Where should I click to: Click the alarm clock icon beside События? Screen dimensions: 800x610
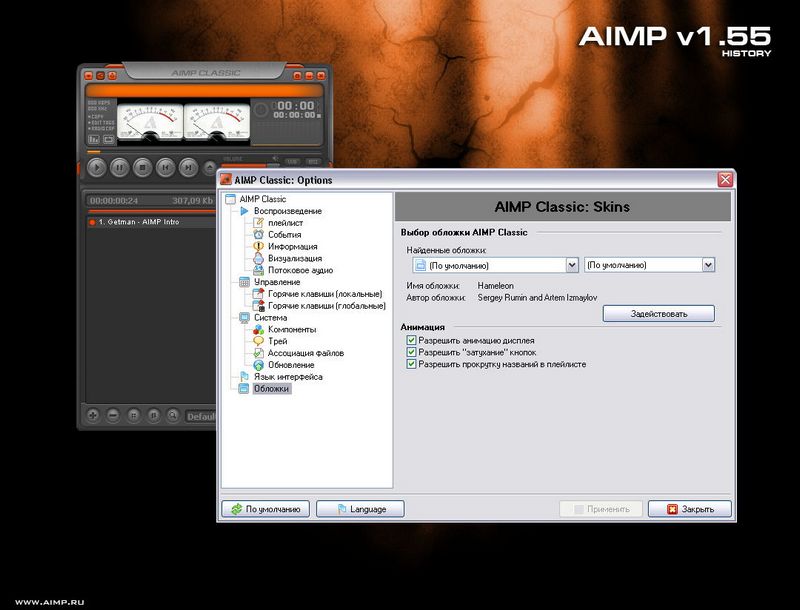259,235
